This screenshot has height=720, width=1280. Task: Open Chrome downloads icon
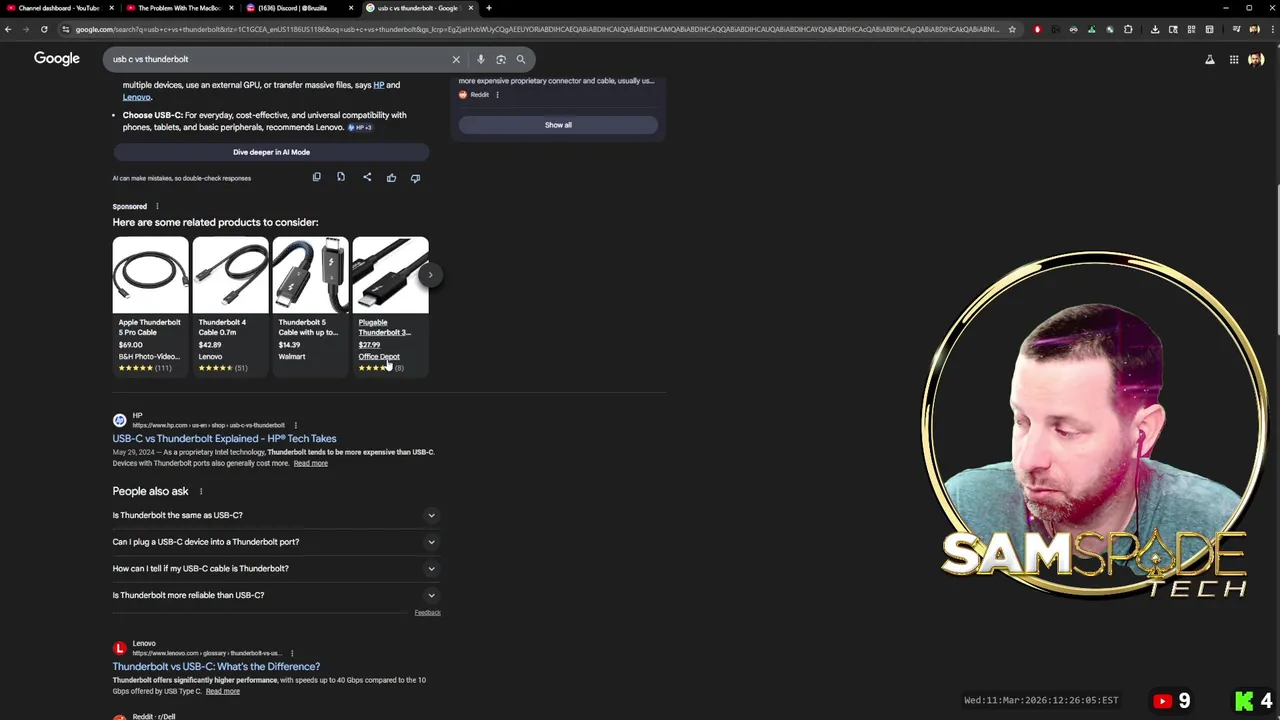click(x=1155, y=29)
